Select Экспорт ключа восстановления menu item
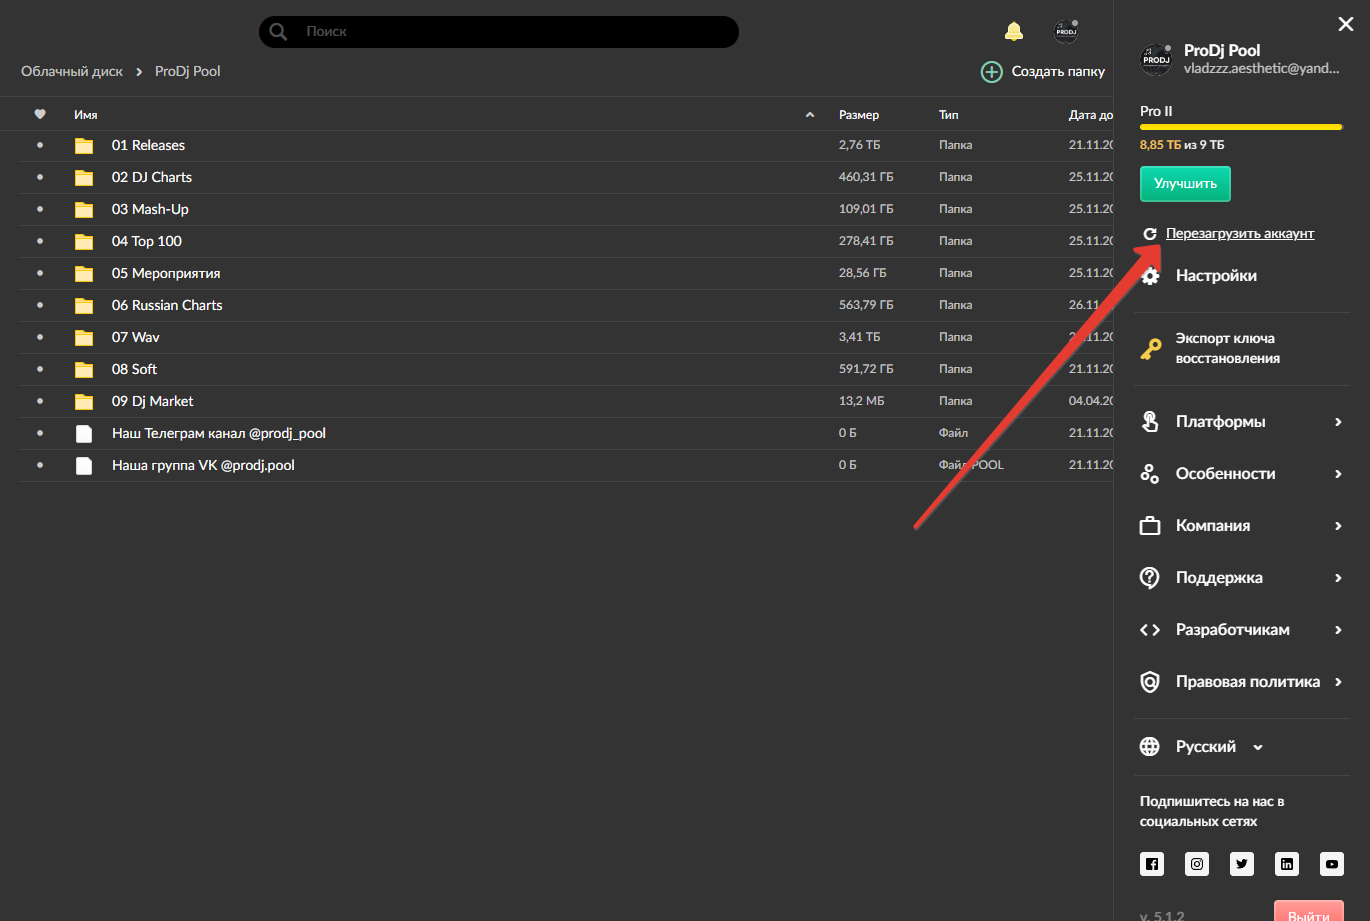 (x=1227, y=349)
